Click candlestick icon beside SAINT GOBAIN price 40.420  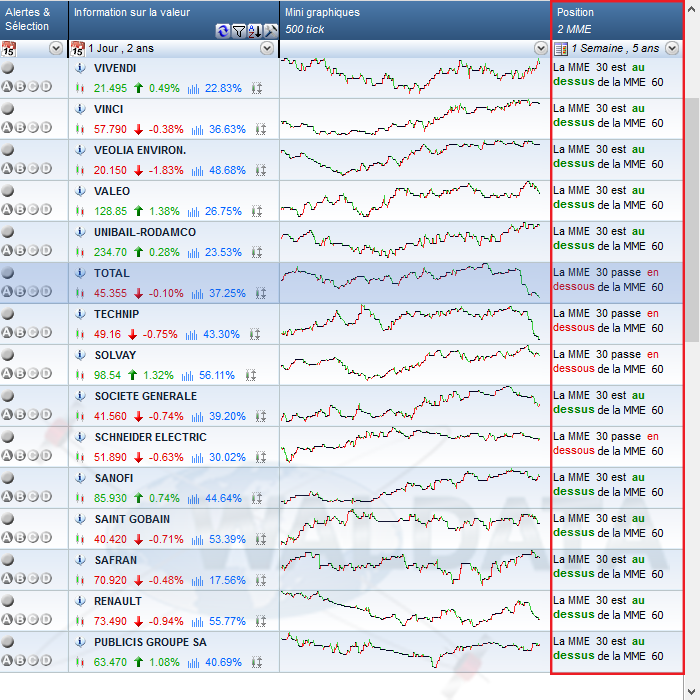(x=80, y=539)
